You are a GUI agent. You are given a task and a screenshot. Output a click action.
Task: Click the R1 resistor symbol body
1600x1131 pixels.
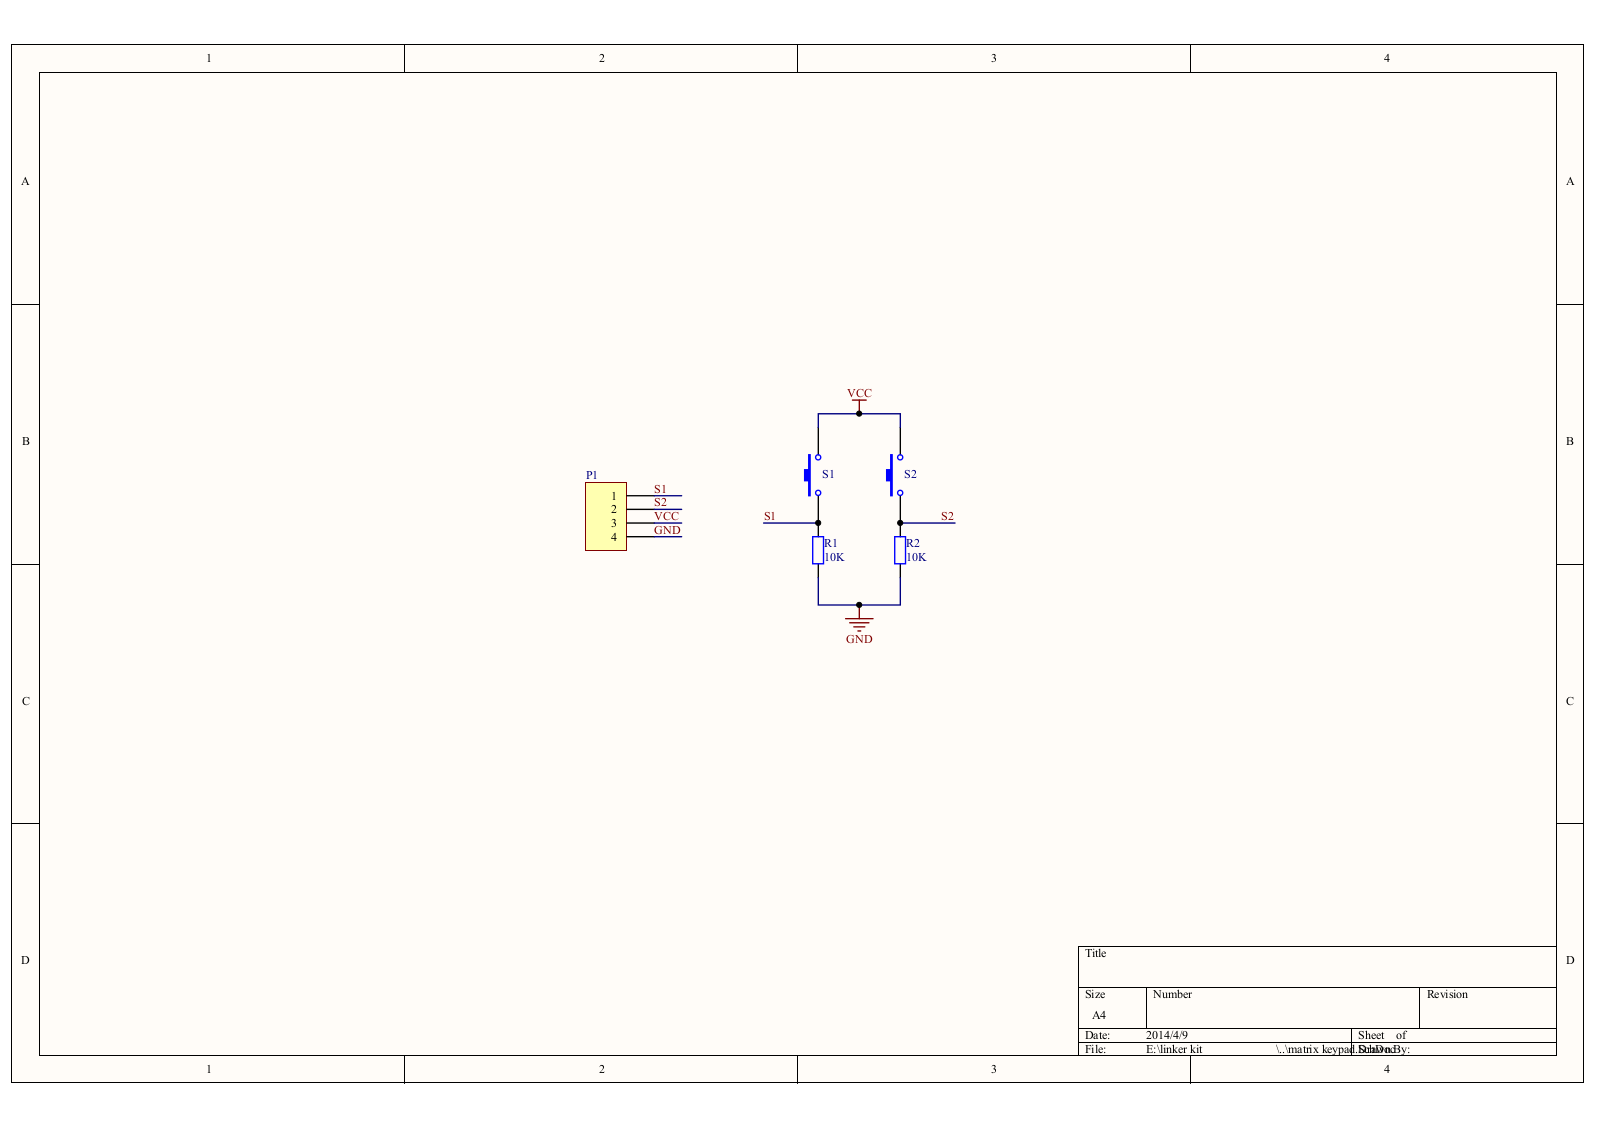(818, 550)
